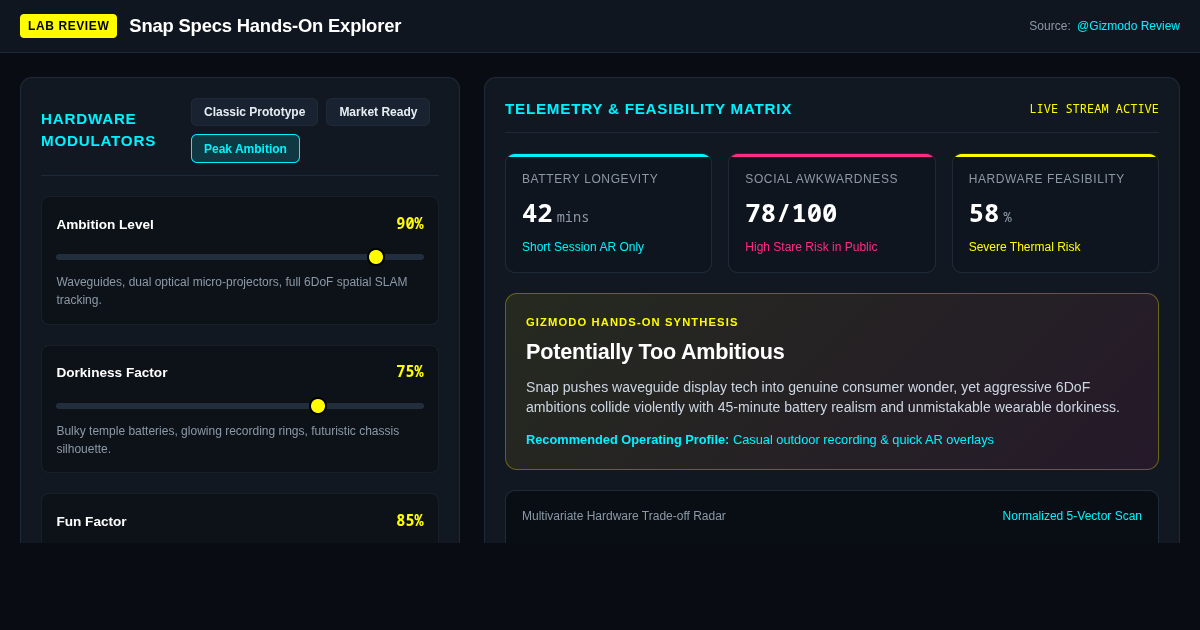Click the Hardware Feasibility metric card
The height and width of the screenshot is (630, 1200).
(1055, 213)
